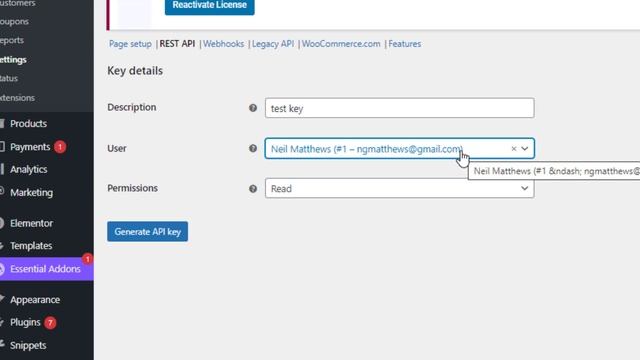Click the Reactivate License button

(x=209, y=6)
